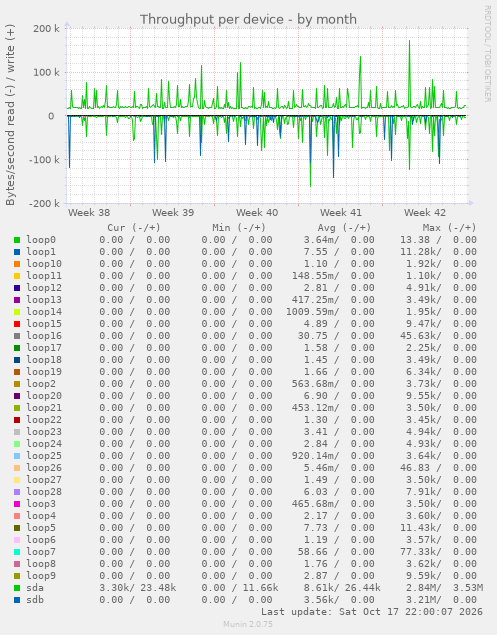This screenshot has width=497, height=635.
Task: Click the 'loop18' legend label
Action: [x=44, y=360]
